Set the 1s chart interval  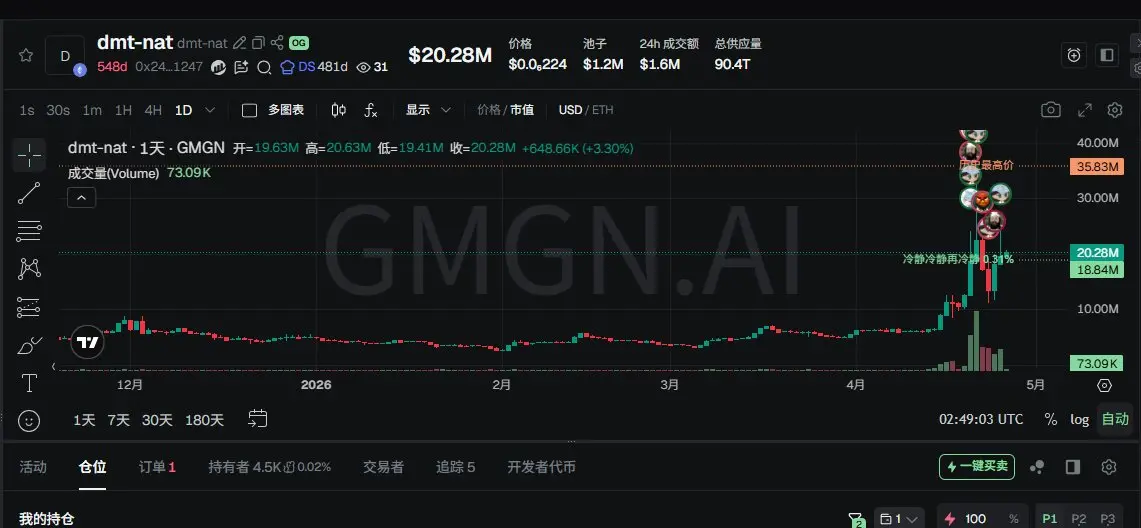click(x=27, y=110)
